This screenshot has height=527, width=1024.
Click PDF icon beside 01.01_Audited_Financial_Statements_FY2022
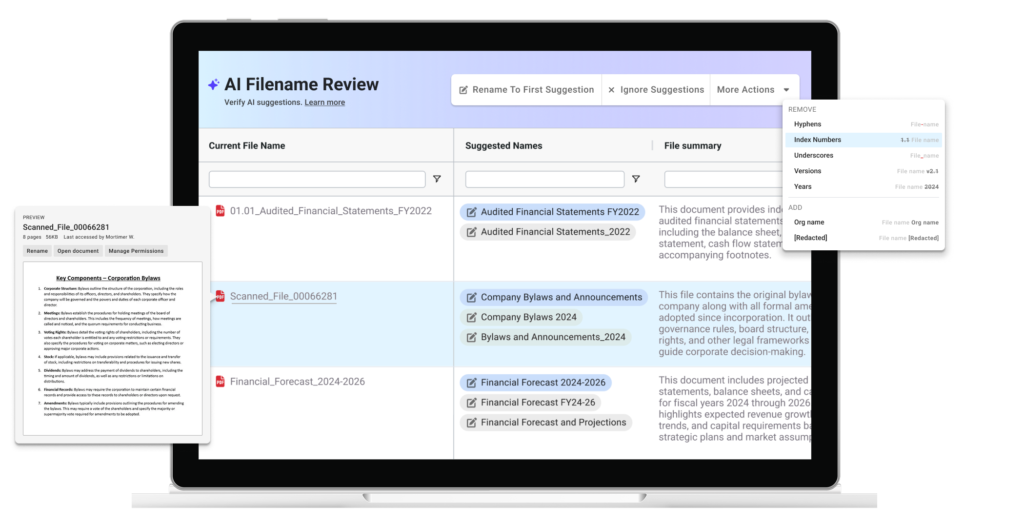coord(220,211)
